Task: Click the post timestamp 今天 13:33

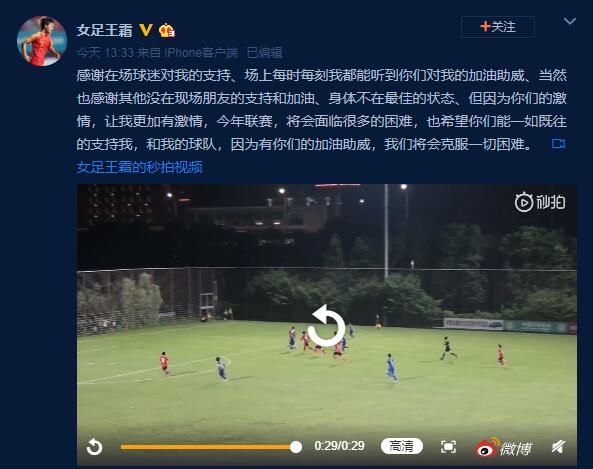Action: click(x=106, y=53)
